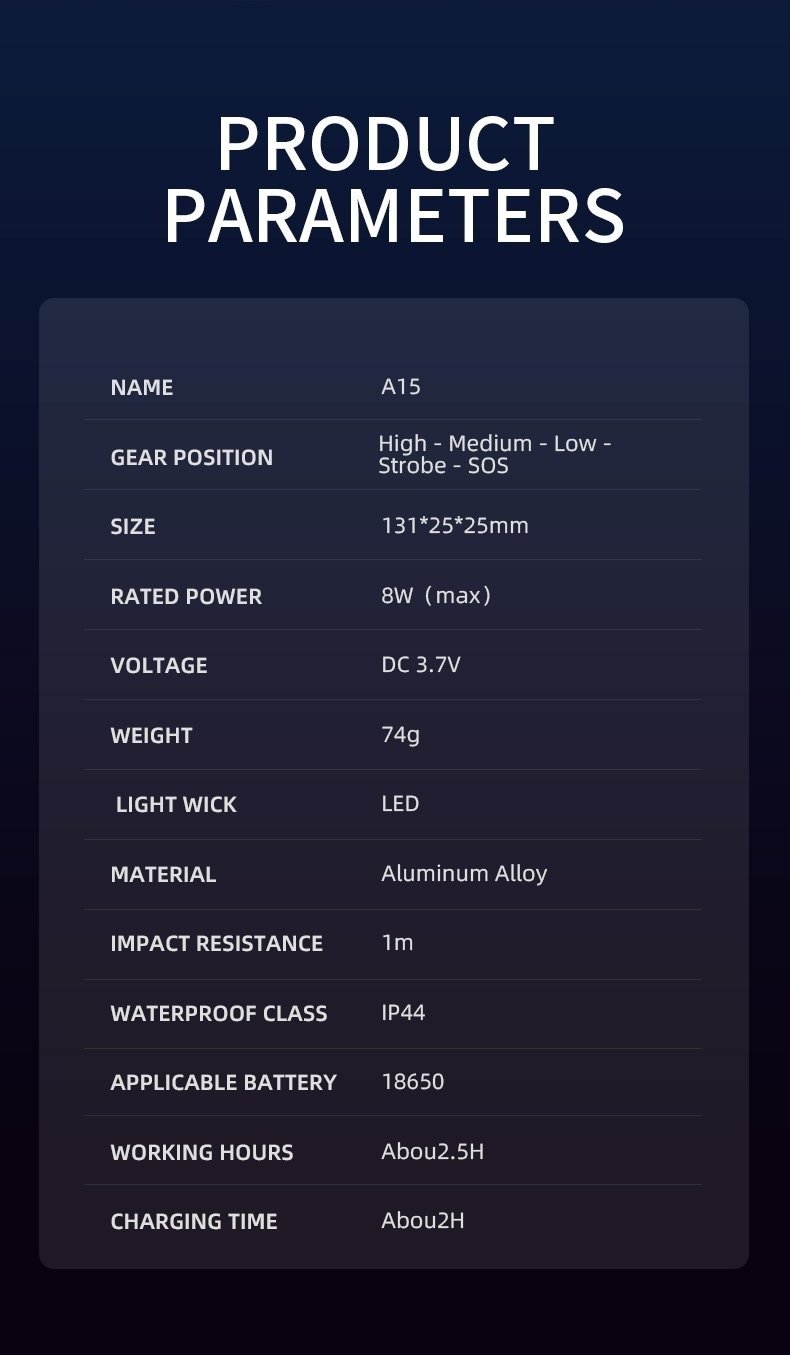Click the CHARGING TIME label

pyautogui.click(x=194, y=1222)
